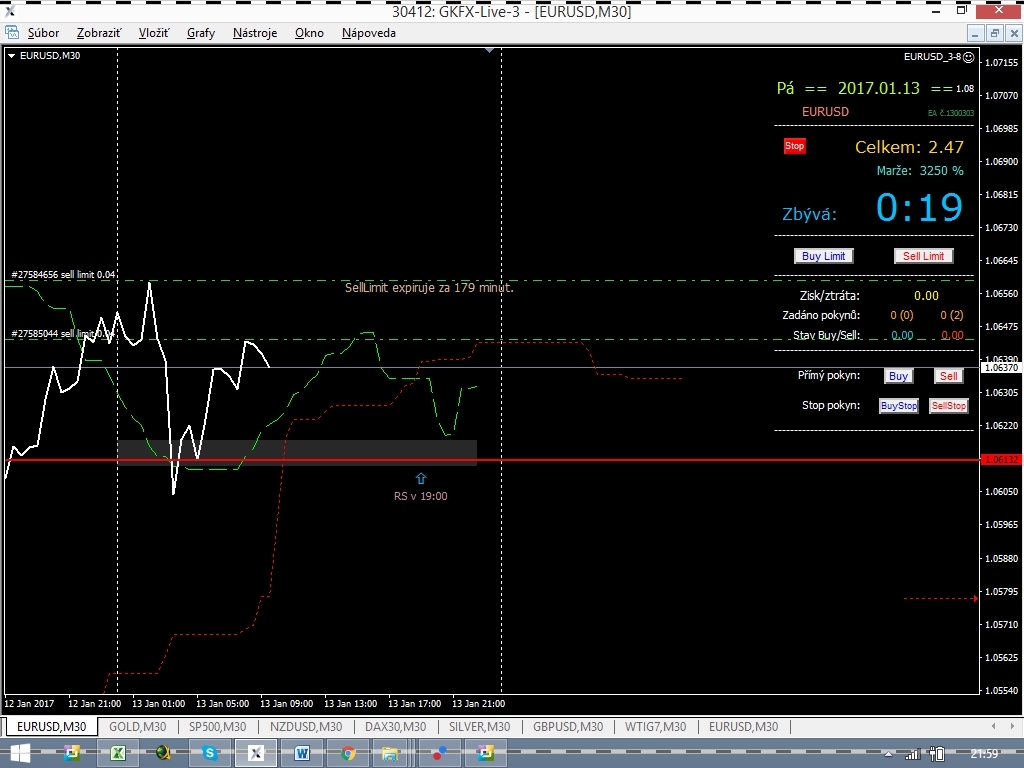Image resolution: width=1024 pixels, height=768 pixels.
Task: Switch to the DAX30,M30 tab
Action: point(395,726)
